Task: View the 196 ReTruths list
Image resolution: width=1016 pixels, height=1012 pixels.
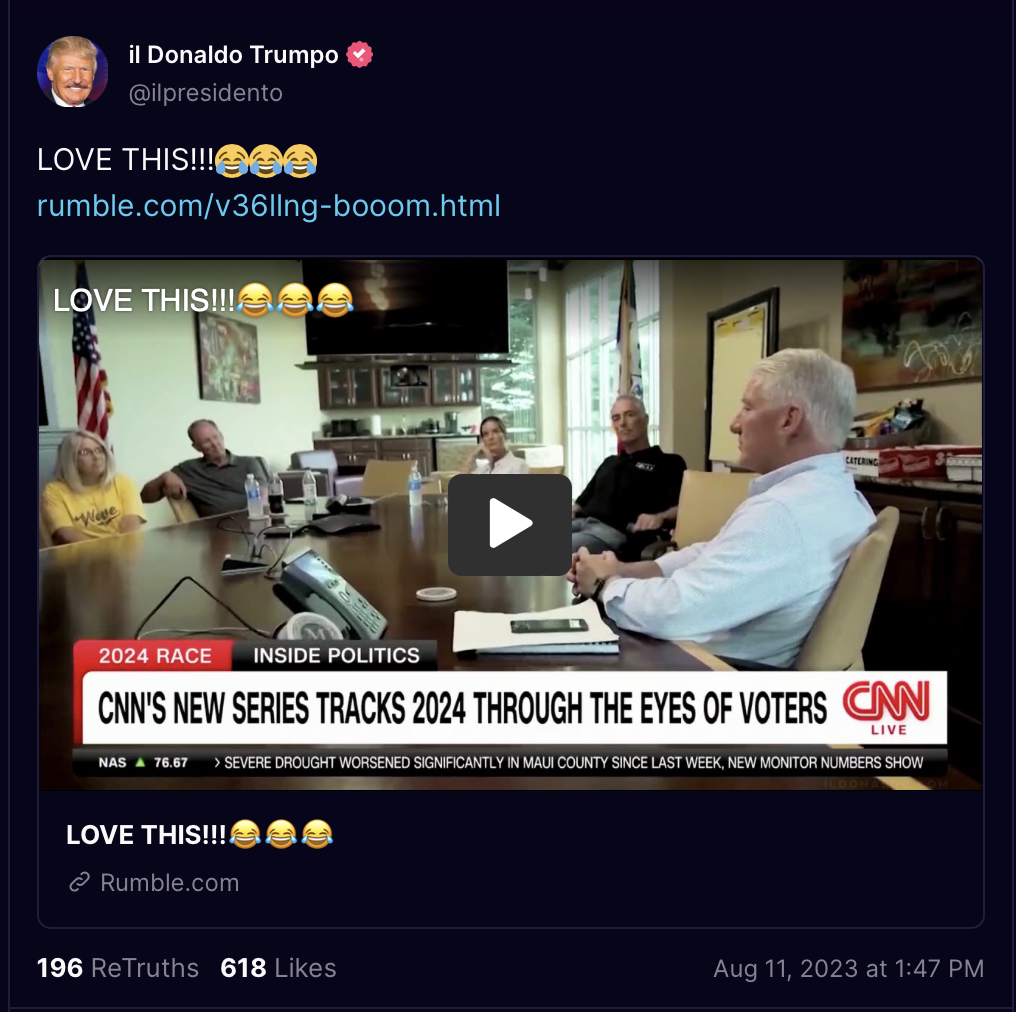Action: [x=118, y=968]
